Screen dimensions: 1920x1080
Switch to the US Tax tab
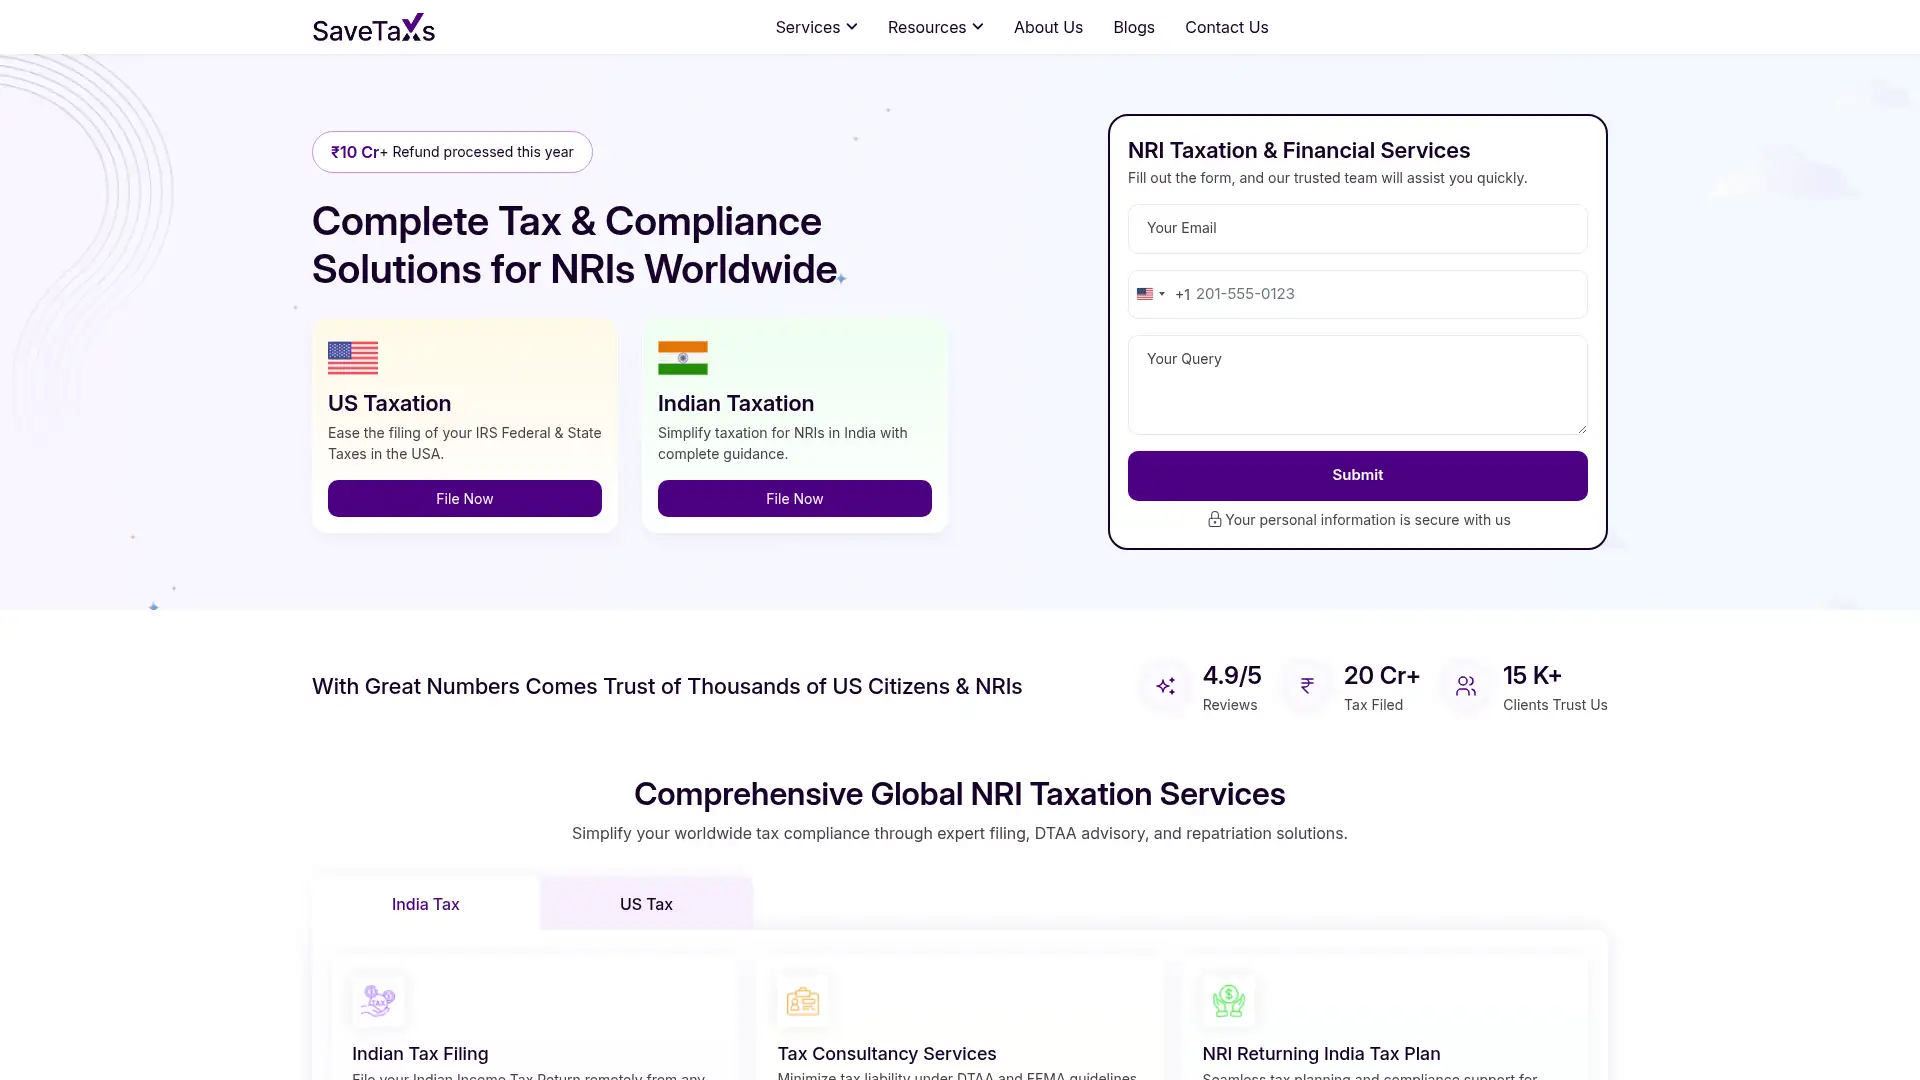tap(646, 903)
